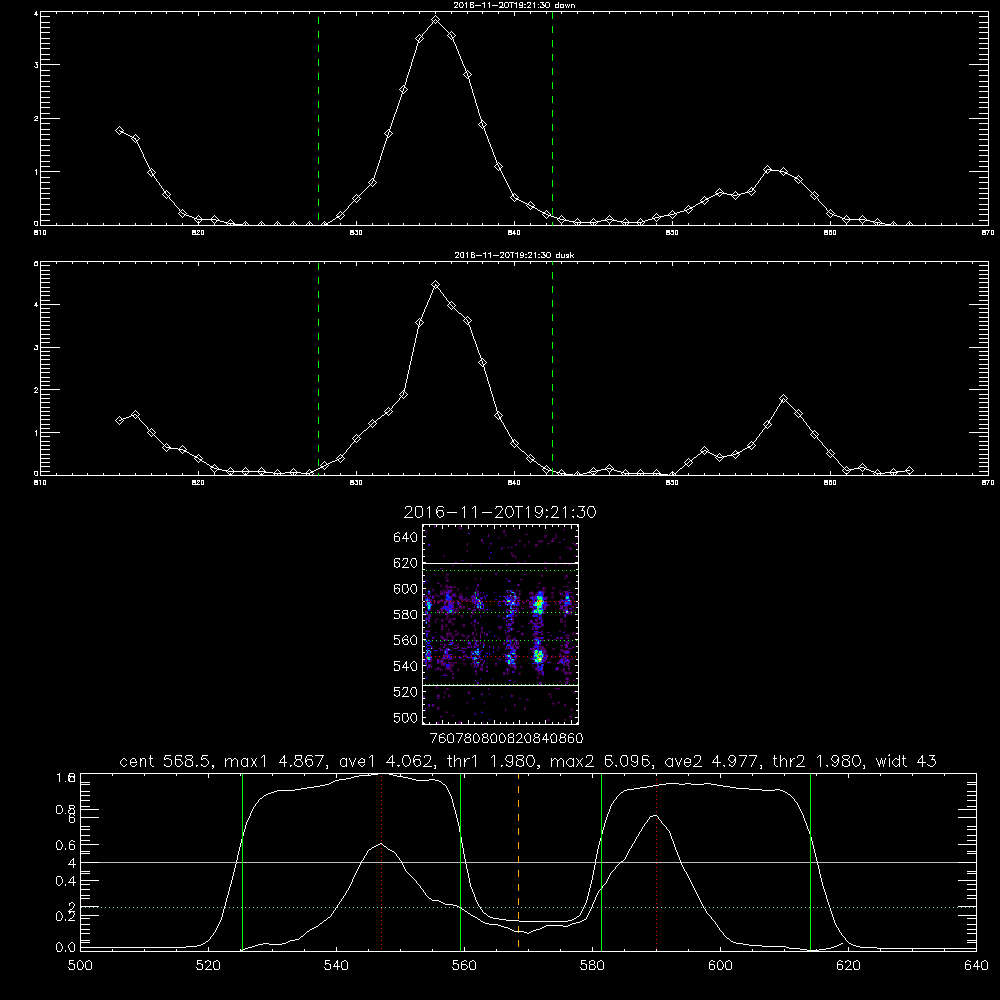Viewport: 1000px width, 1000px height.
Task: Click the 520 label on spectral image y-axis
Action: [406, 692]
